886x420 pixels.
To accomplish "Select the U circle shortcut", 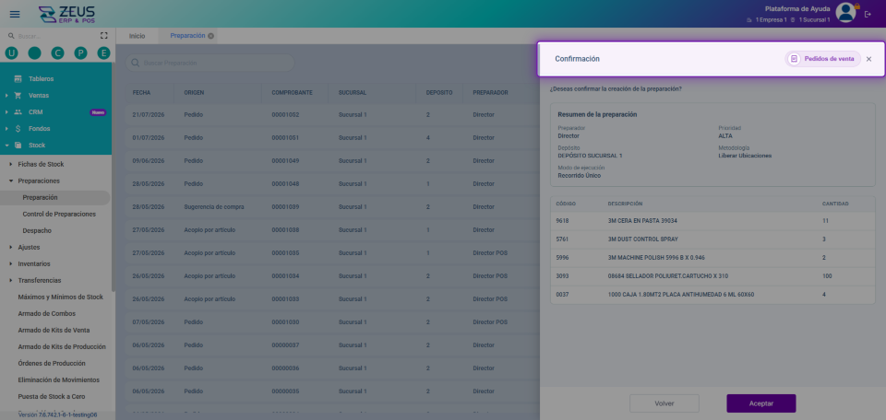I will (11, 53).
